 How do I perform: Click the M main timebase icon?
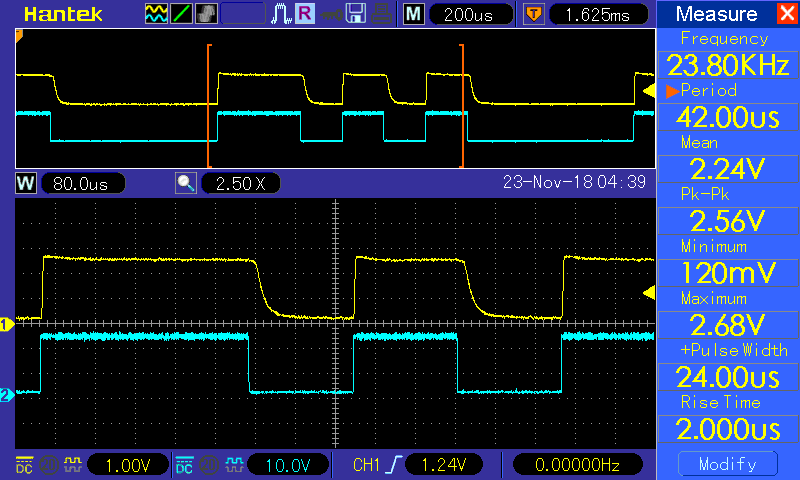tap(414, 14)
